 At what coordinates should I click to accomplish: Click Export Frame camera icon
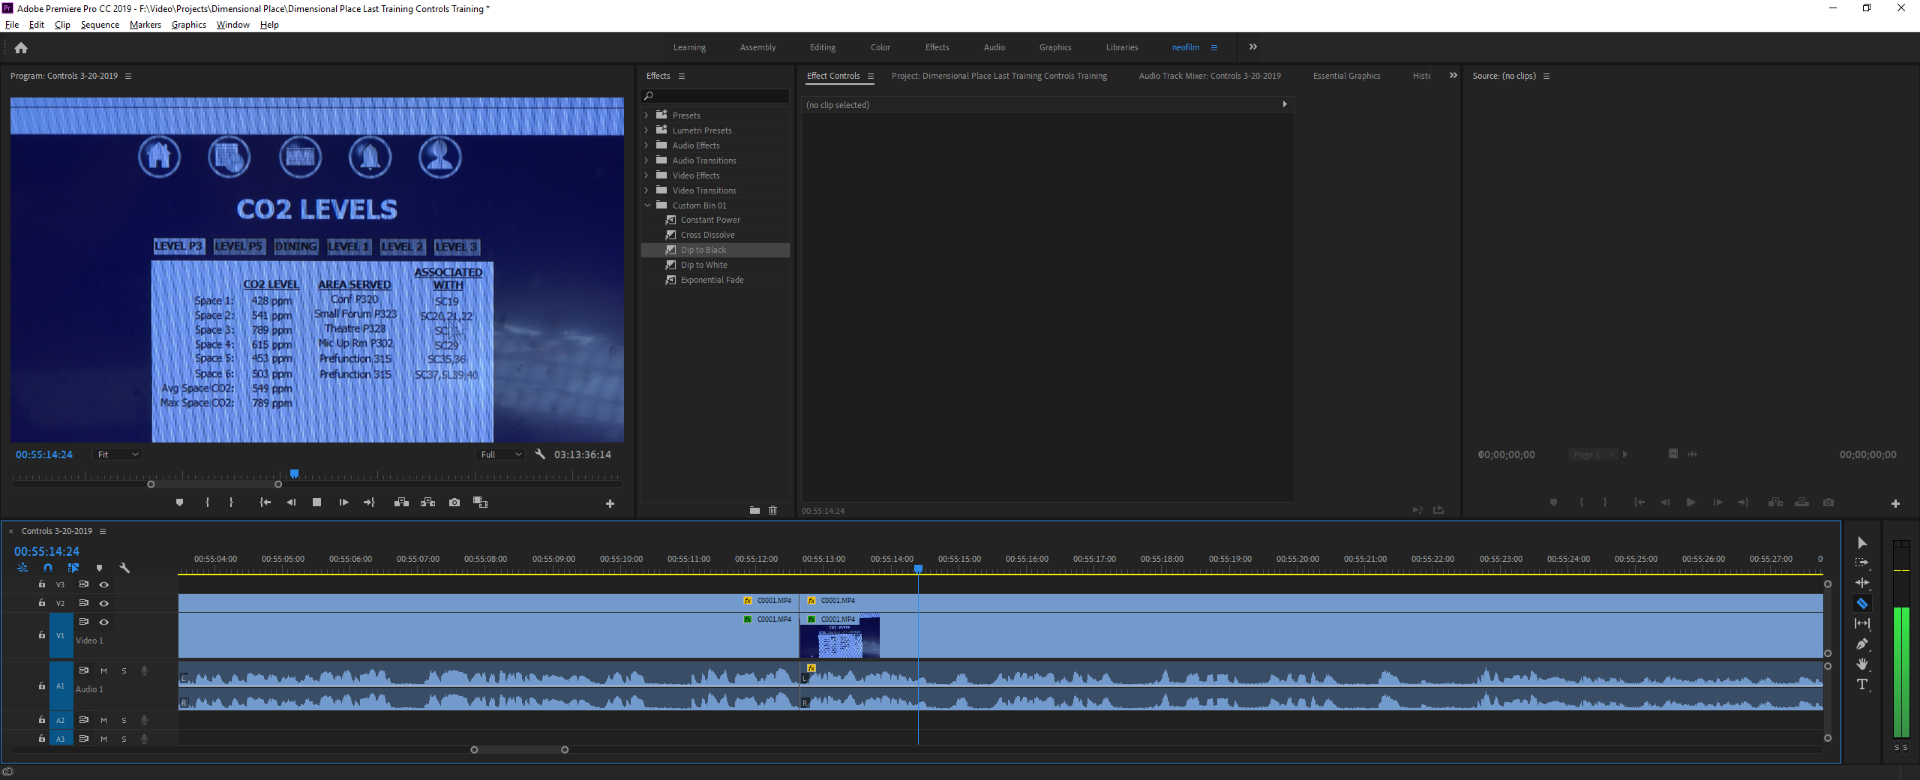coord(454,503)
